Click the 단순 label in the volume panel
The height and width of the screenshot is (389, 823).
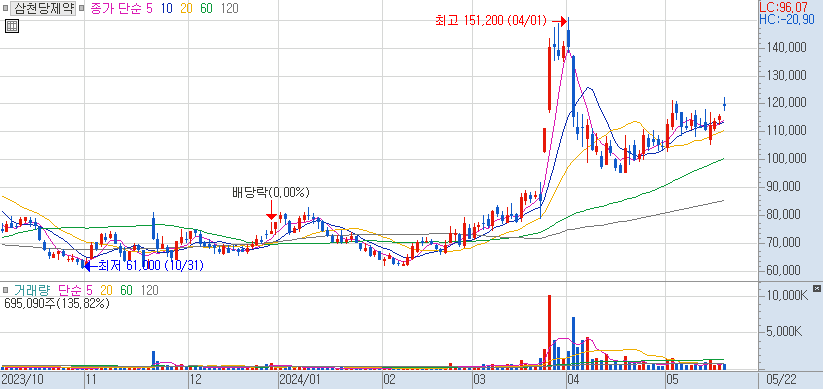pos(70,290)
